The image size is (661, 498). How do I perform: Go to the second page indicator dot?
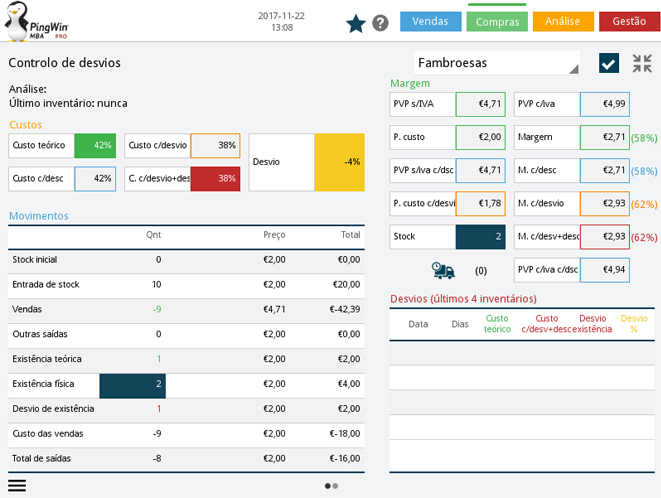click(x=335, y=486)
